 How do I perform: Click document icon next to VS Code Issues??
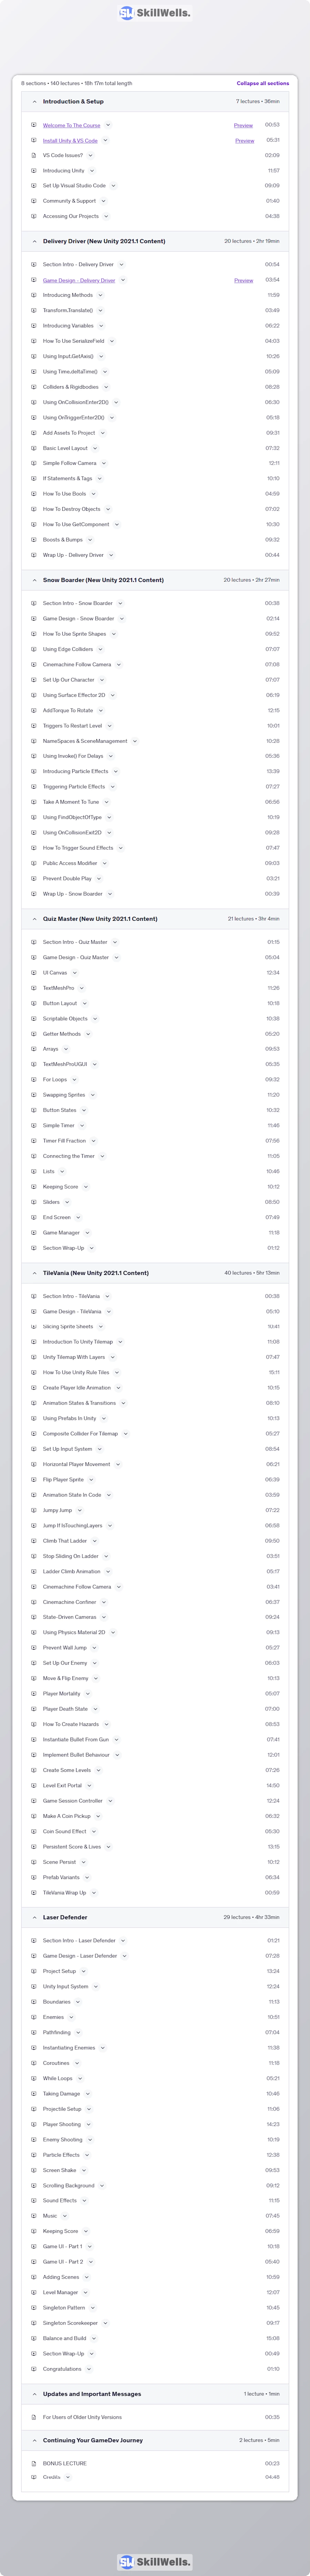coord(34,155)
